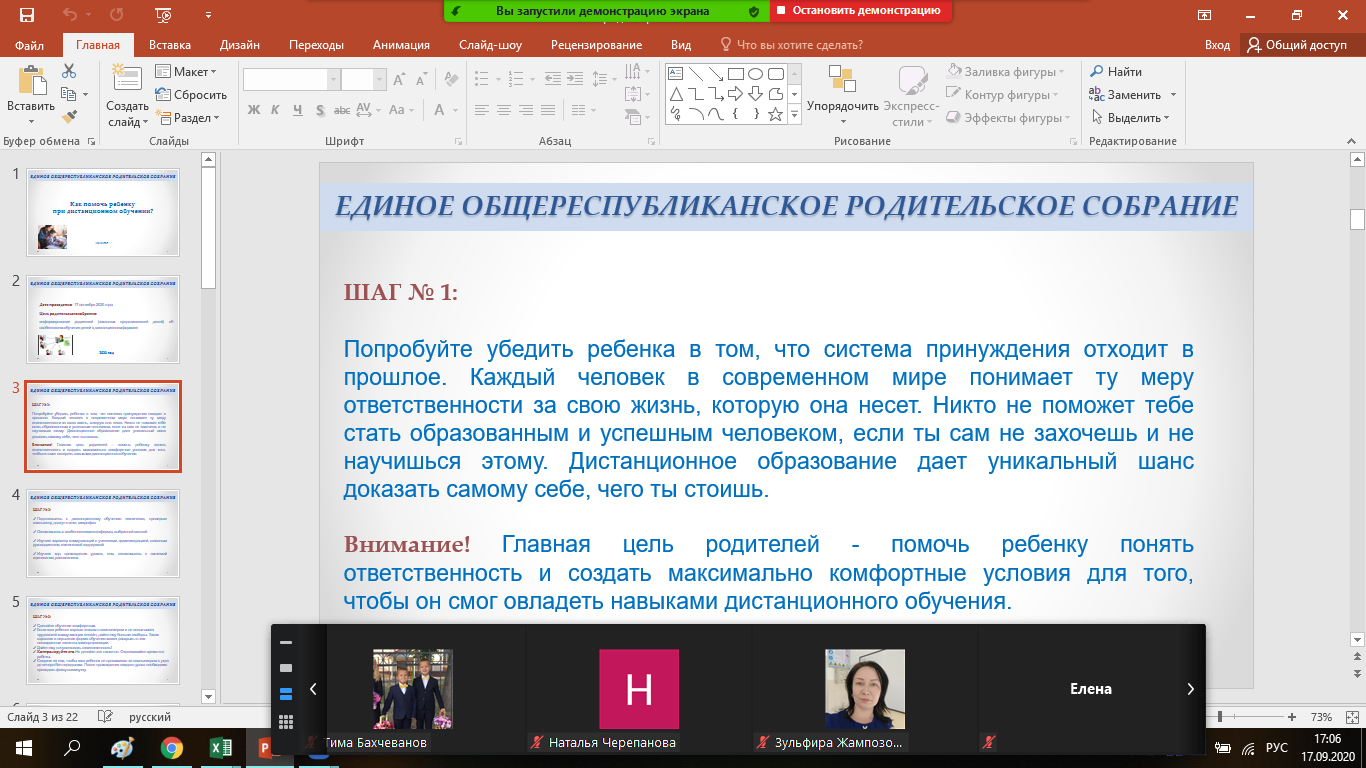The image size is (1366, 768).
Task: Click the Упорядочить arrange icon
Action: 842,80
